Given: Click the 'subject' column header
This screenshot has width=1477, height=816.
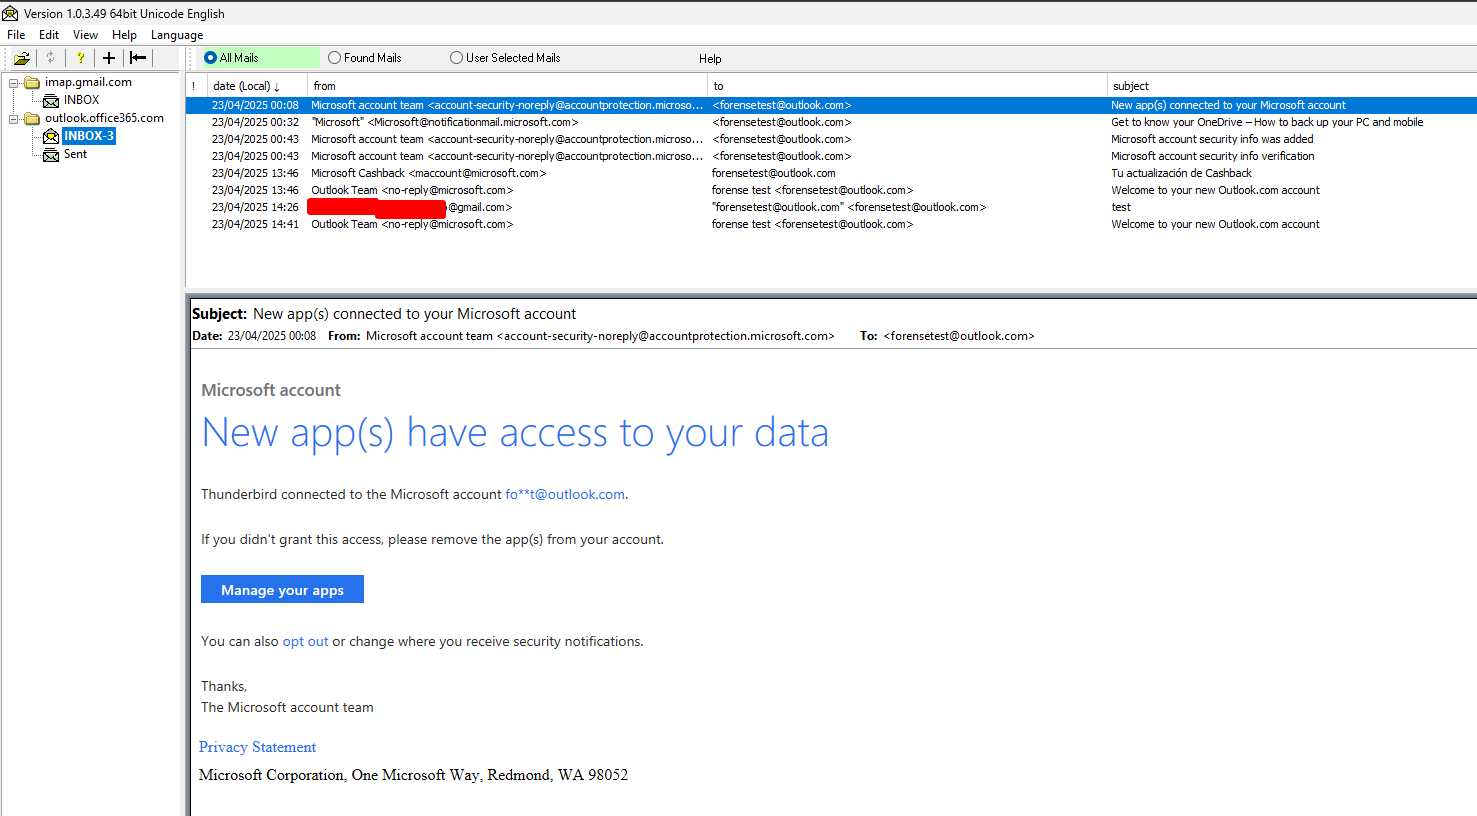Looking at the screenshot, I should tap(1292, 86).
